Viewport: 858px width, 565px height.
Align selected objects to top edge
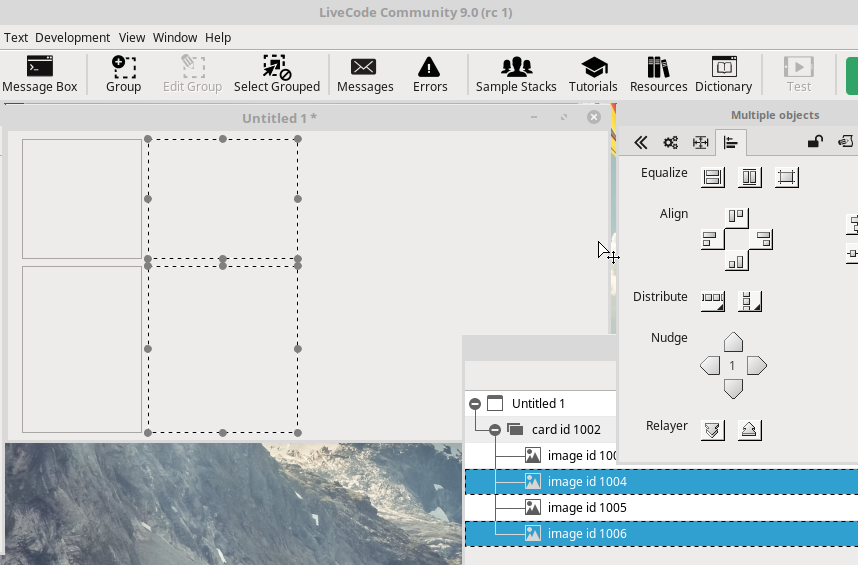coord(737,216)
